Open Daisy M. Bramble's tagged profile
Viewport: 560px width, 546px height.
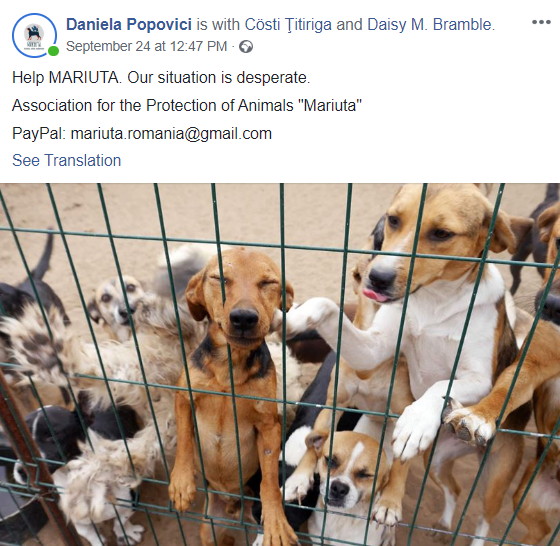pos(430,25)
